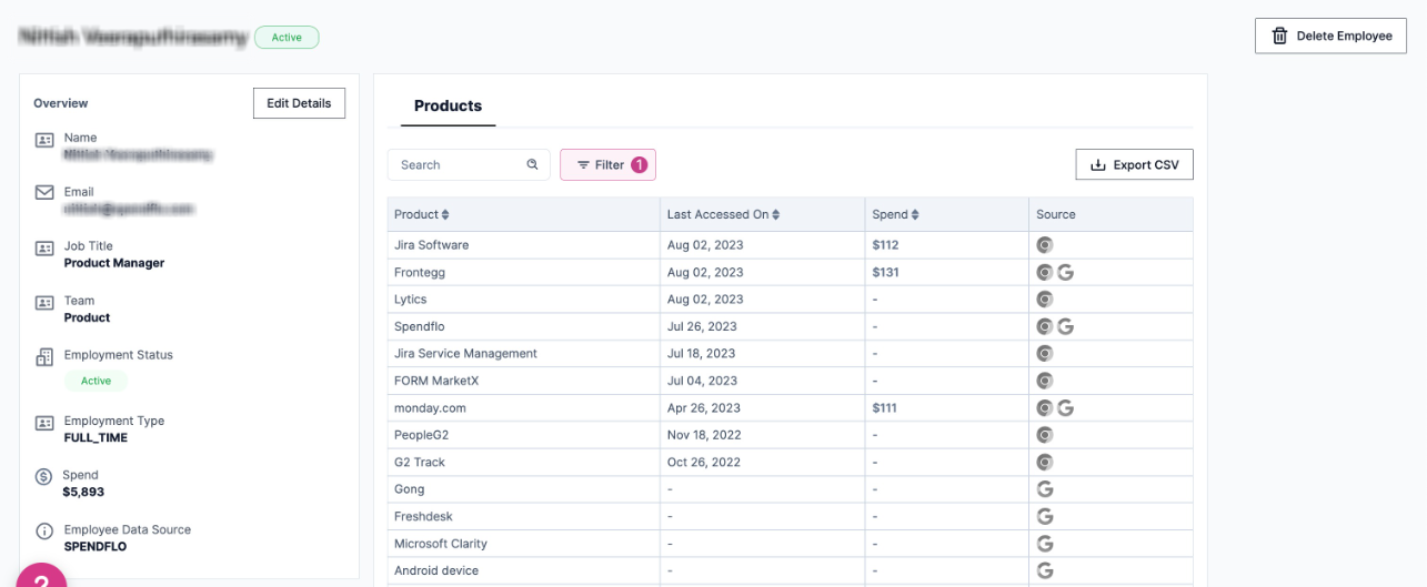Click the Email envelope icon in Overview
Viewport: 1427px width, 587px height.
pyautogui.click(x=44, y=193)
